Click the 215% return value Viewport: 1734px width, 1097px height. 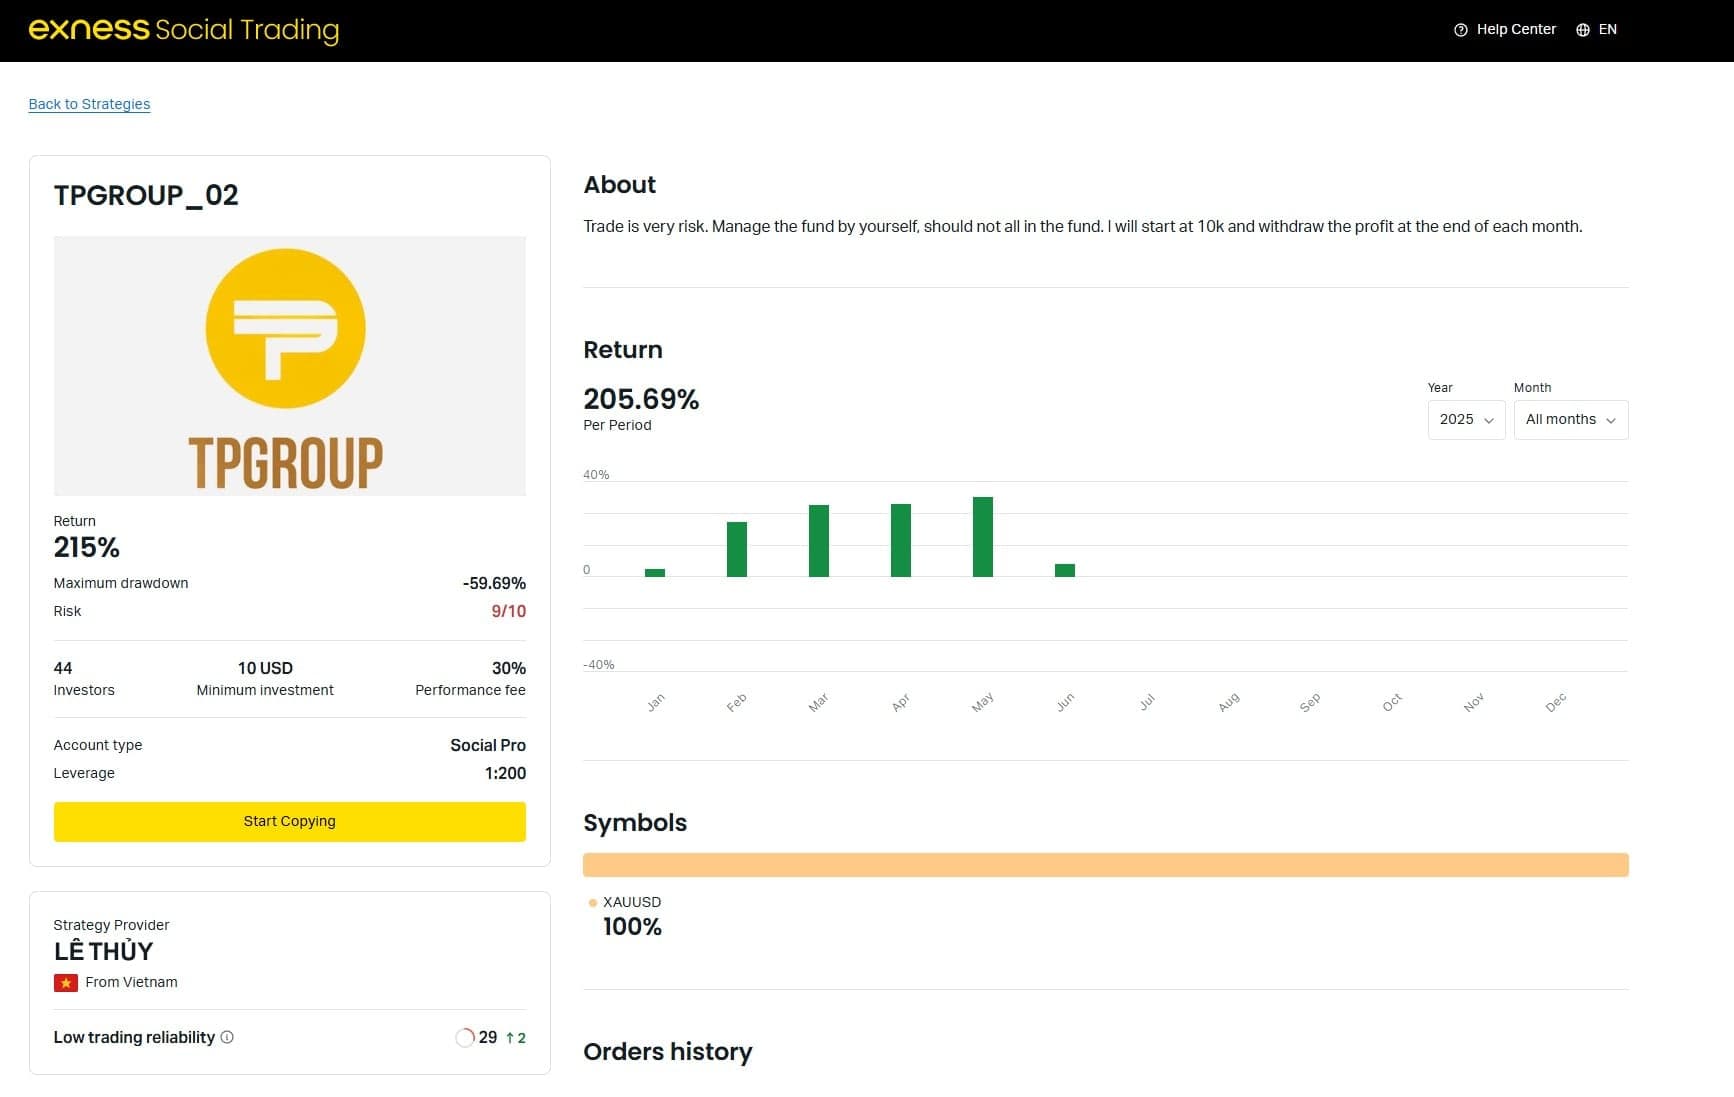pyautogui.click(x=86, y=547)
